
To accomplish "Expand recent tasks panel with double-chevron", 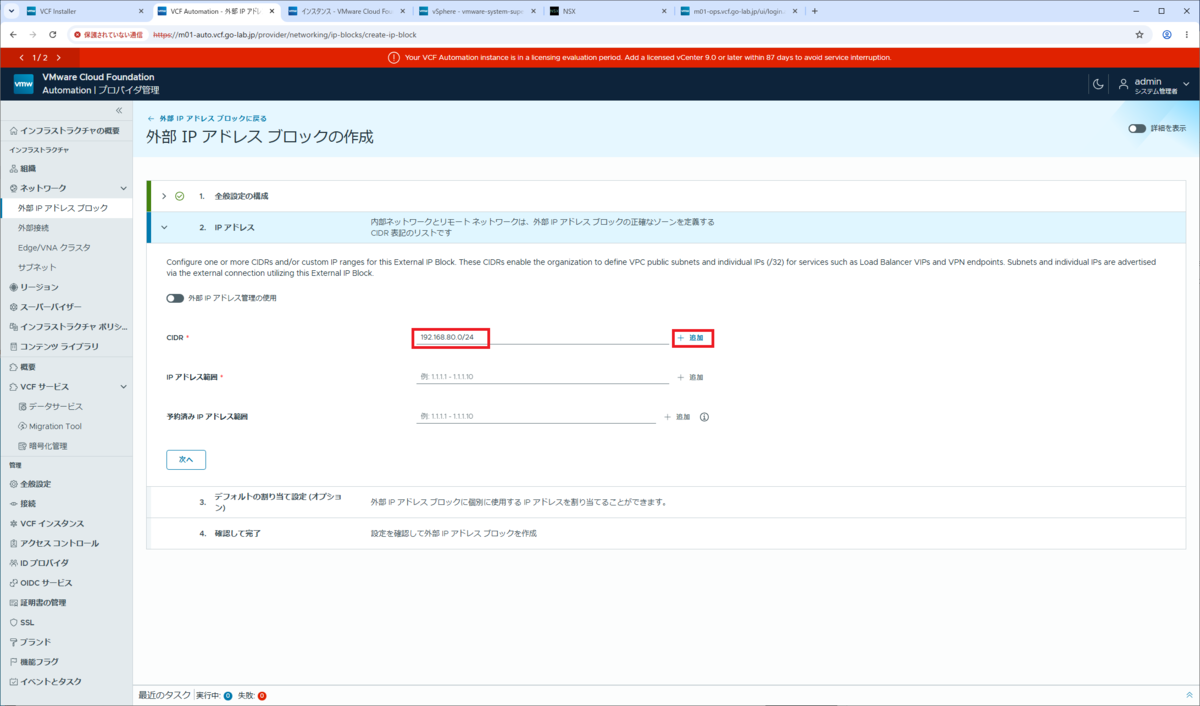I will (x=1189, y=695).
